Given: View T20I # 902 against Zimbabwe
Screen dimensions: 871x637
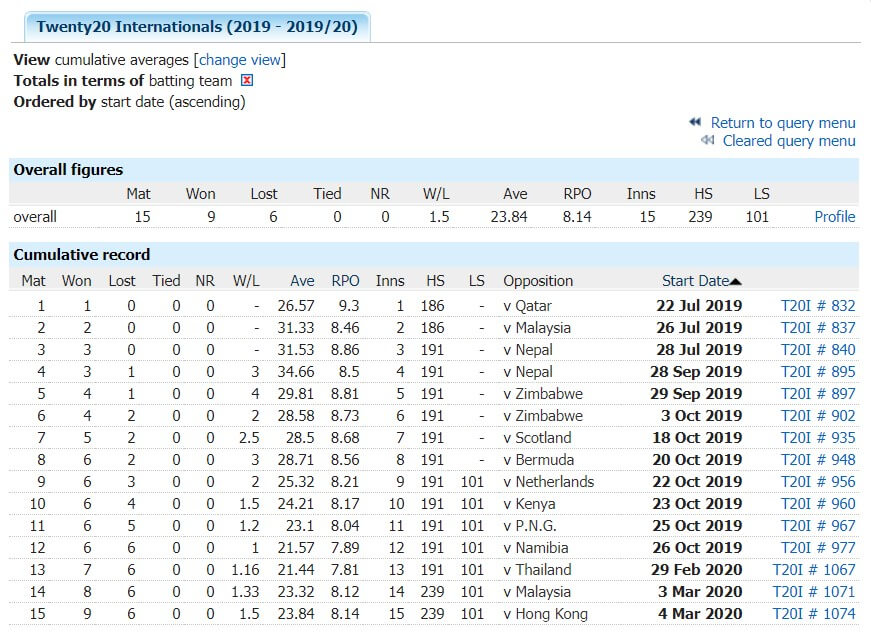Looking at the screenshot, I should point(818,416).
